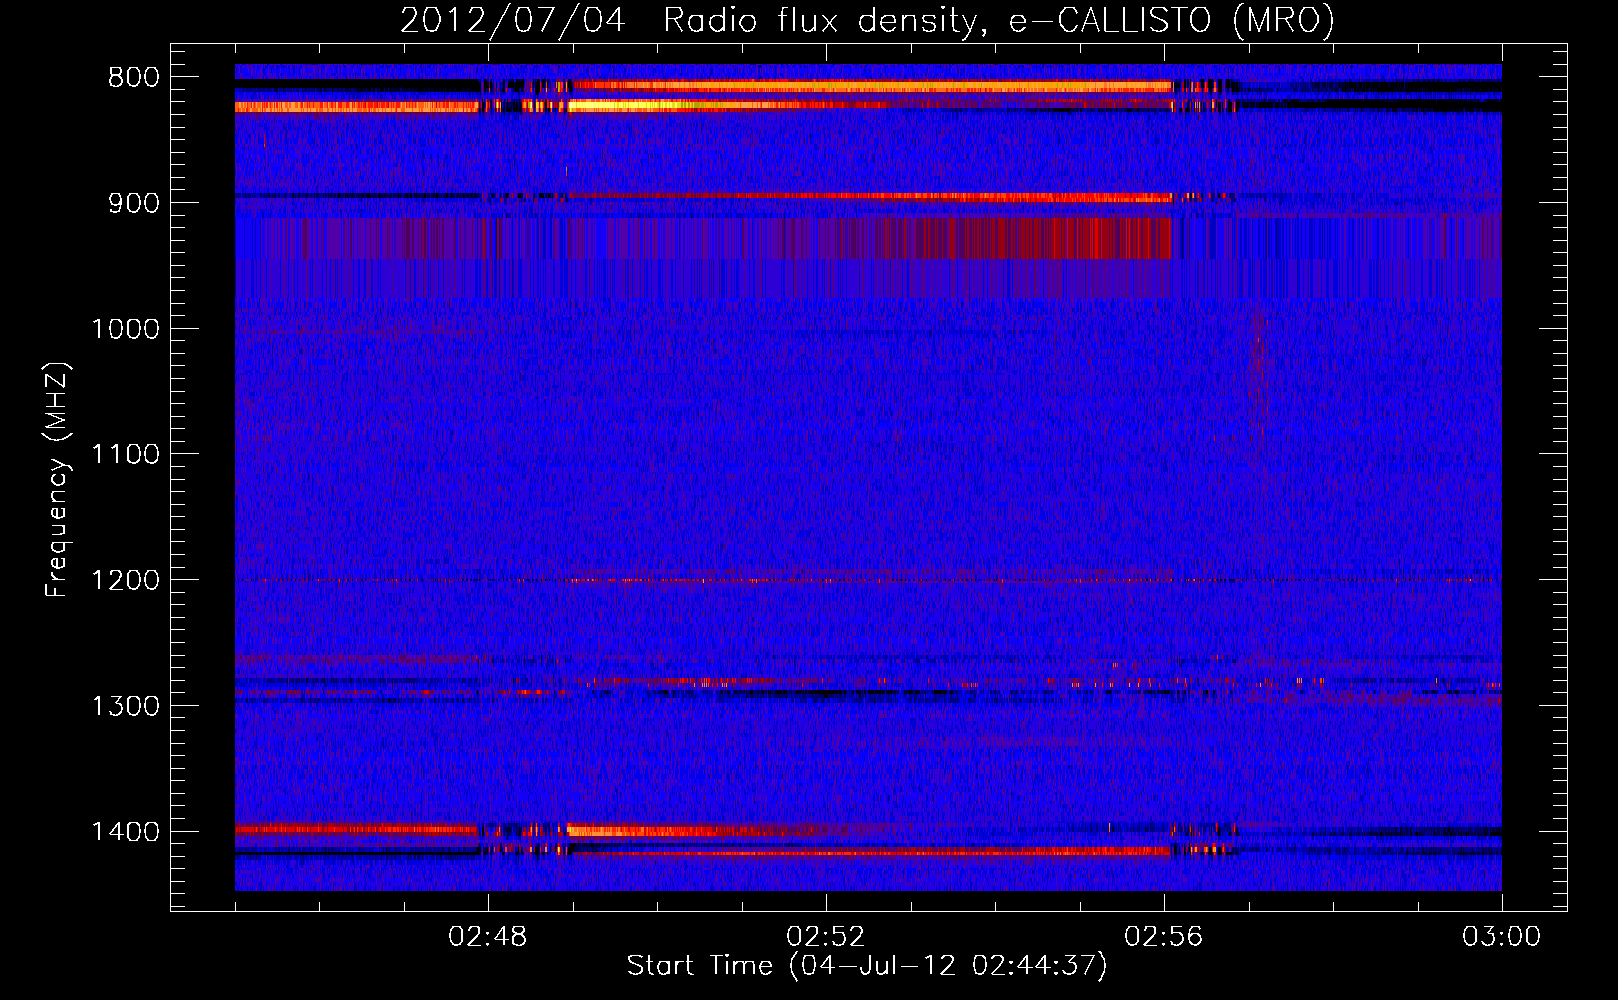Click the 'Frequency (MHZ)' axis title

pos(58,480)
